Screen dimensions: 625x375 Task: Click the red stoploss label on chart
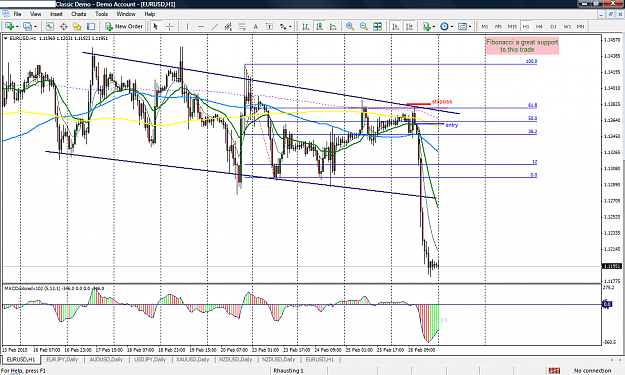click(x=442, y=102)
